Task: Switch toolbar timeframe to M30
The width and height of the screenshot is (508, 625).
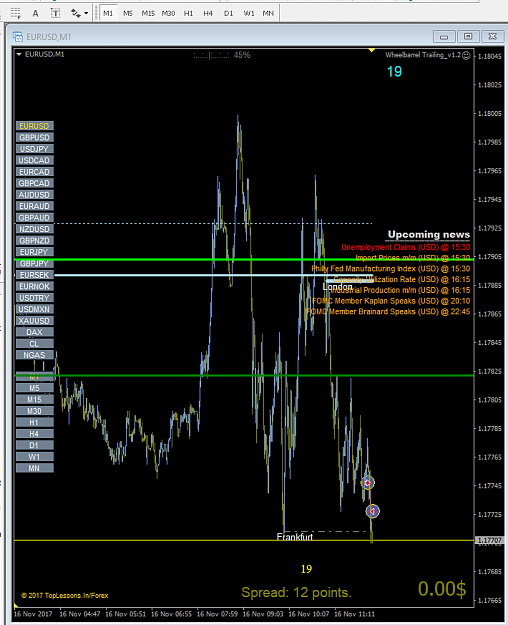Action: tap(168, 13)
